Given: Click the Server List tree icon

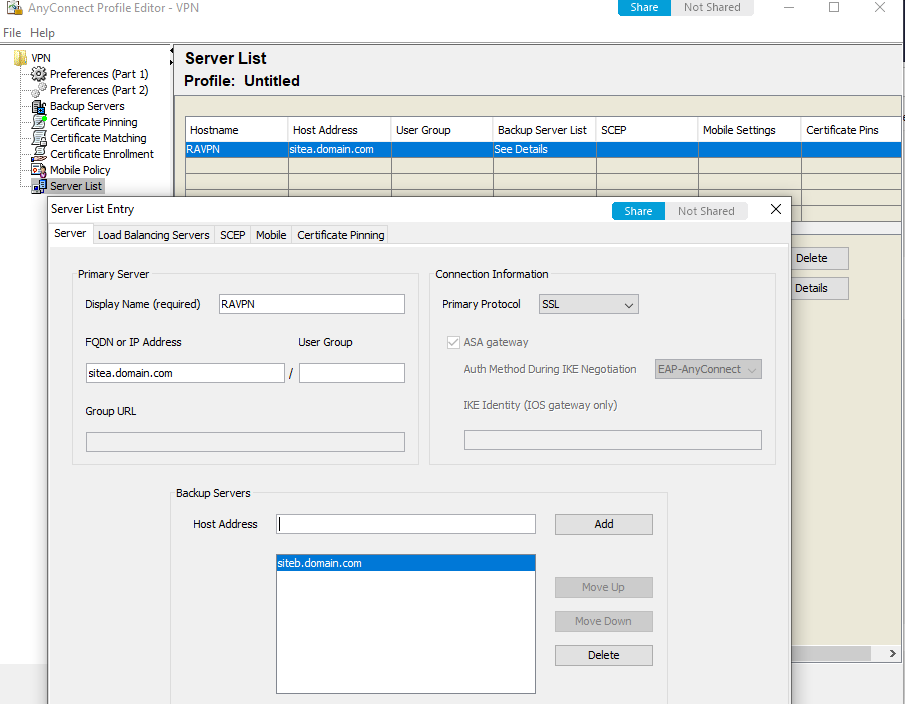Looking at the screenshot, I should 39,186.
